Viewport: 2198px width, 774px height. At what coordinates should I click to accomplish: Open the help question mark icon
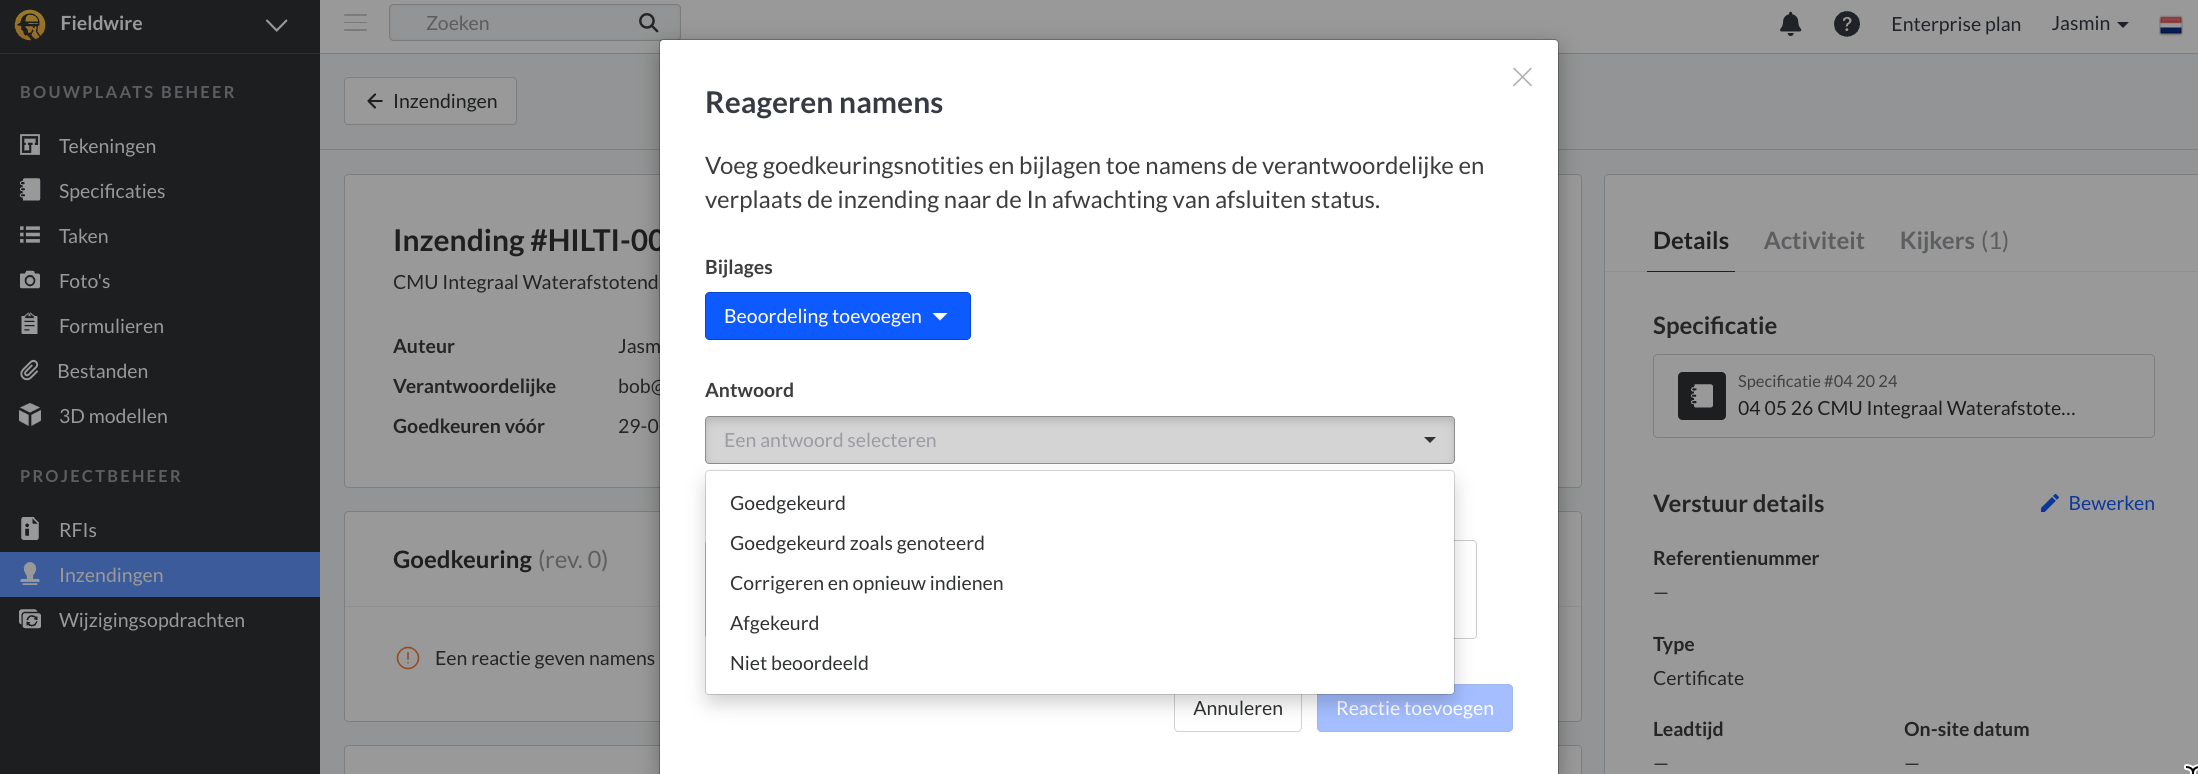pos(1847,24)
